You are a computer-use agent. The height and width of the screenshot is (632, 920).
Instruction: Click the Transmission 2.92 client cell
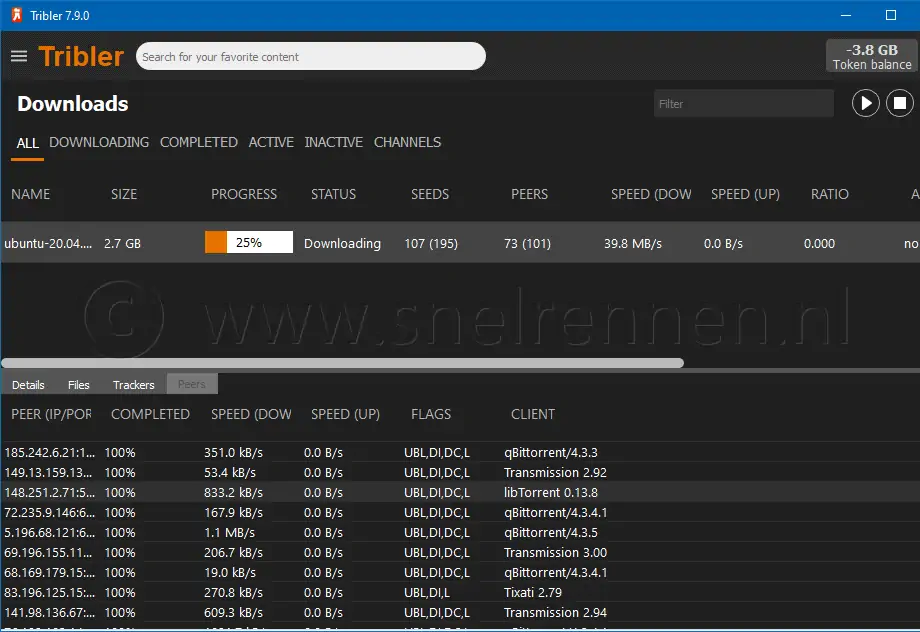555,472
